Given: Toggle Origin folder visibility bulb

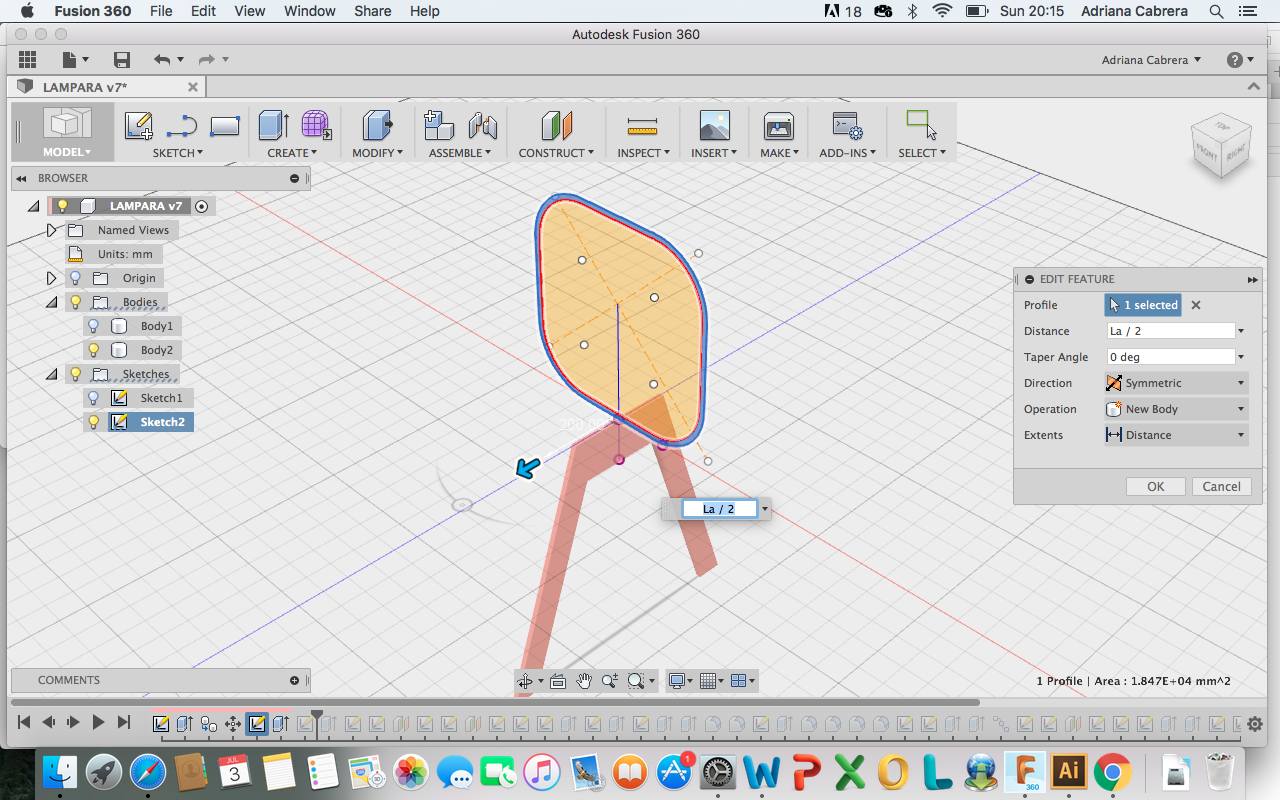Looking at the screenshot, I should point(75,278).
